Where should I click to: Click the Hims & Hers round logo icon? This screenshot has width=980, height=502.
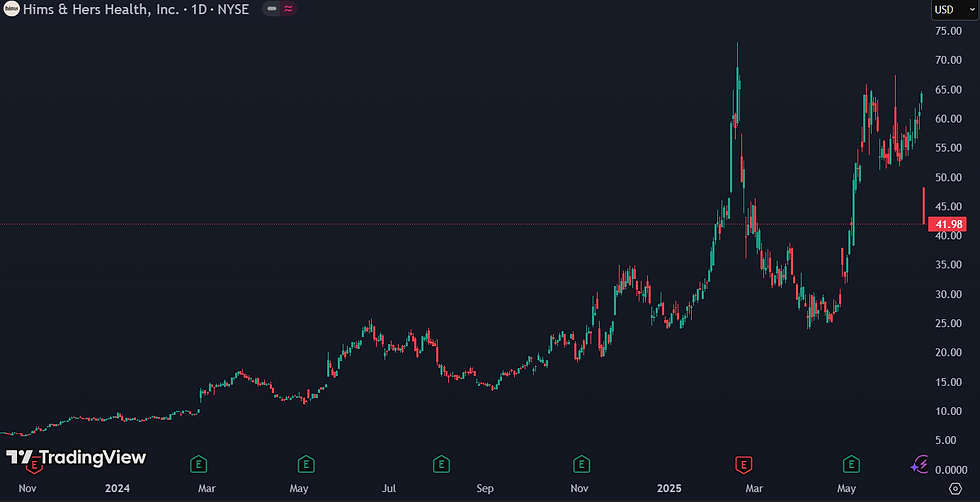[11, 9]
